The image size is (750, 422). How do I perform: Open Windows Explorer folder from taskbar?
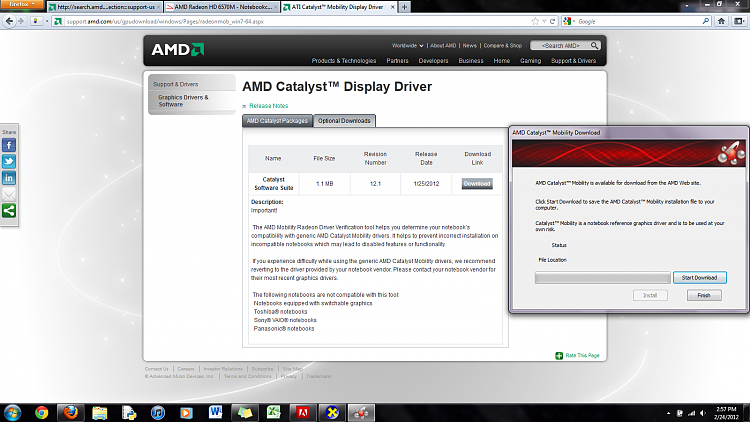point(99,412)
